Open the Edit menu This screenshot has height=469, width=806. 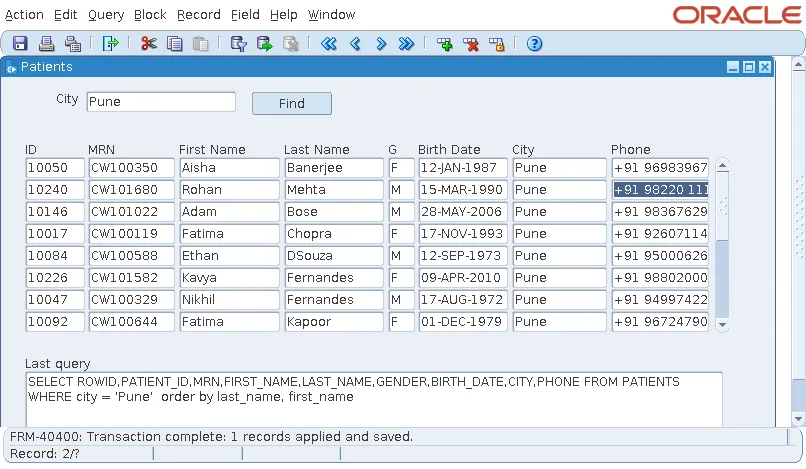click(66, 15)
